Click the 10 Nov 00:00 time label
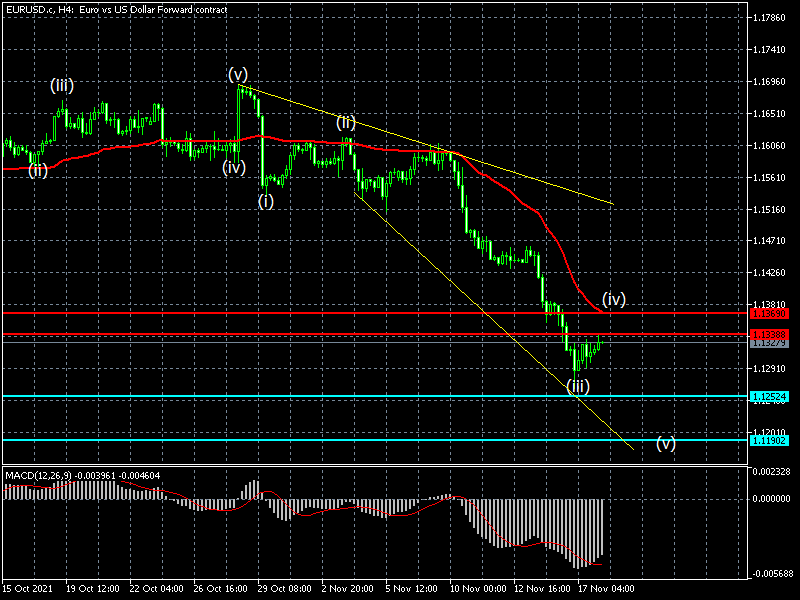800x600 pixels. pos(478,589)
